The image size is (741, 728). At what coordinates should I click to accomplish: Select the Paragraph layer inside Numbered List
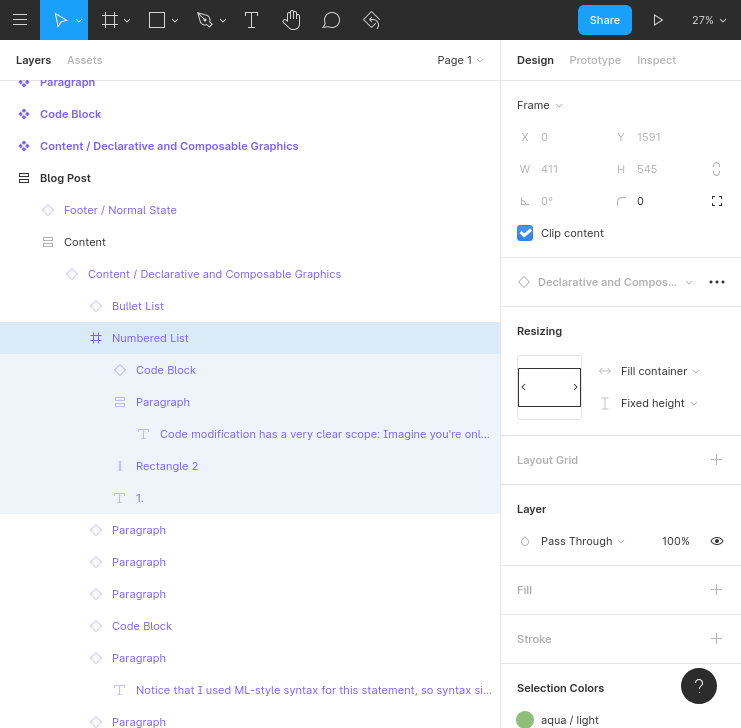(x=250, y=402)
